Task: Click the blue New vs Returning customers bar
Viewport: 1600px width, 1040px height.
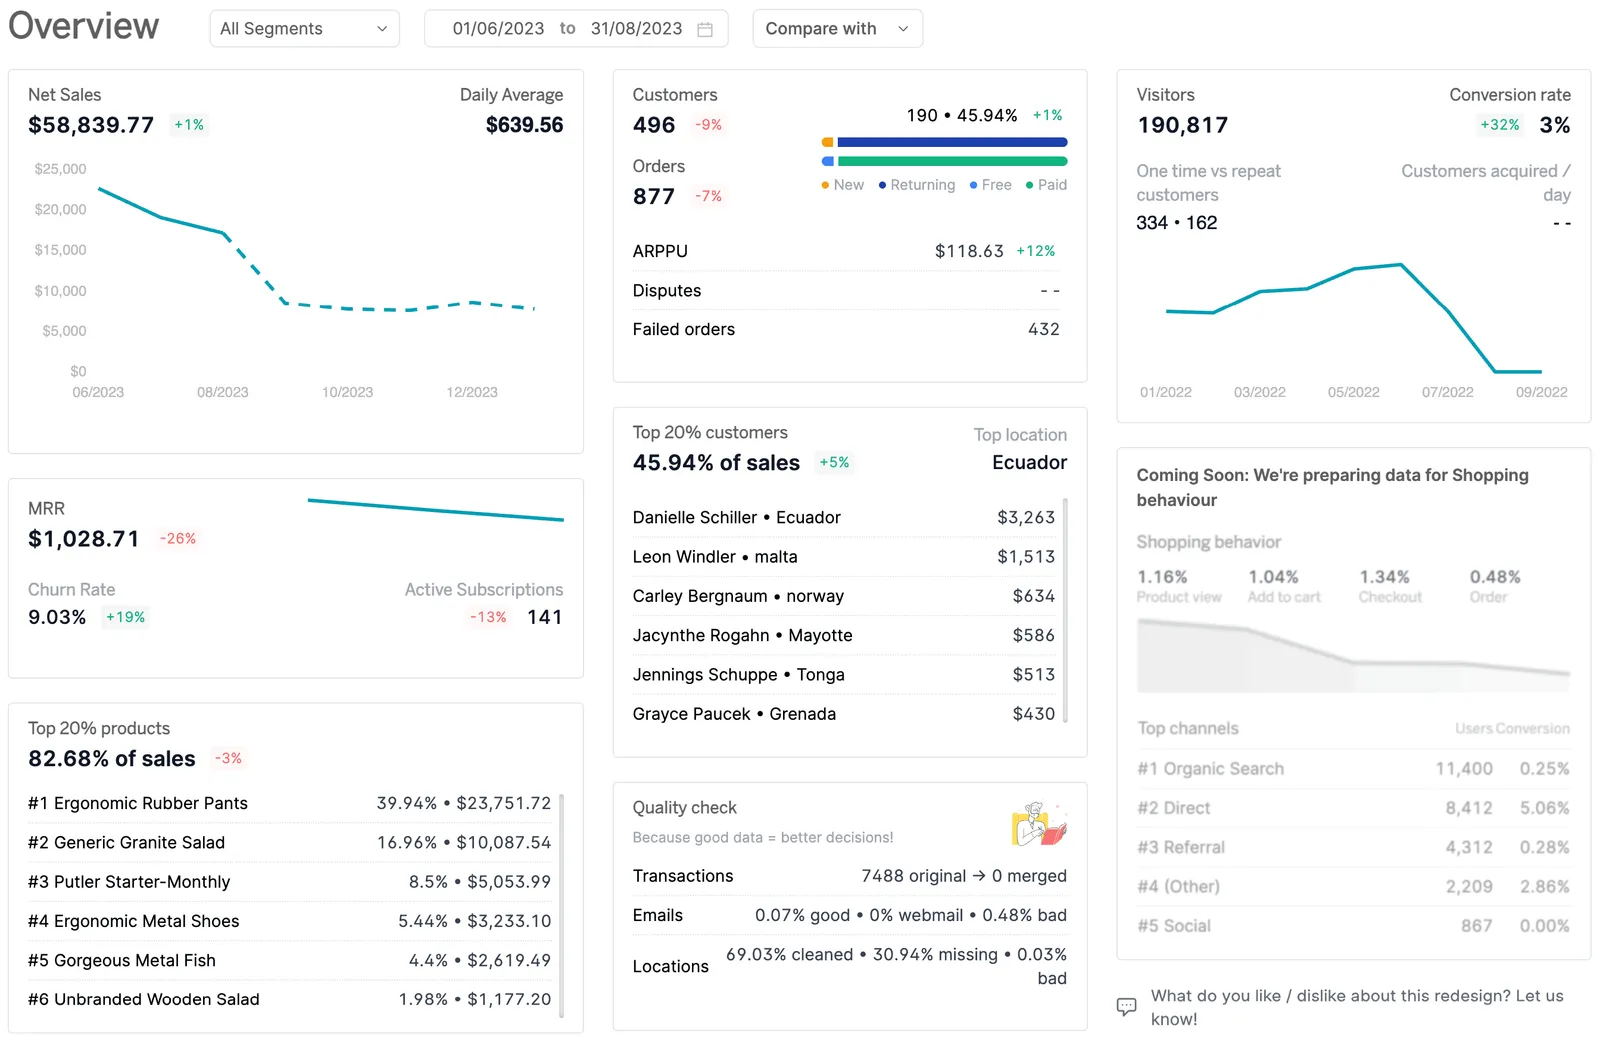Action: (x=952, y=142)
